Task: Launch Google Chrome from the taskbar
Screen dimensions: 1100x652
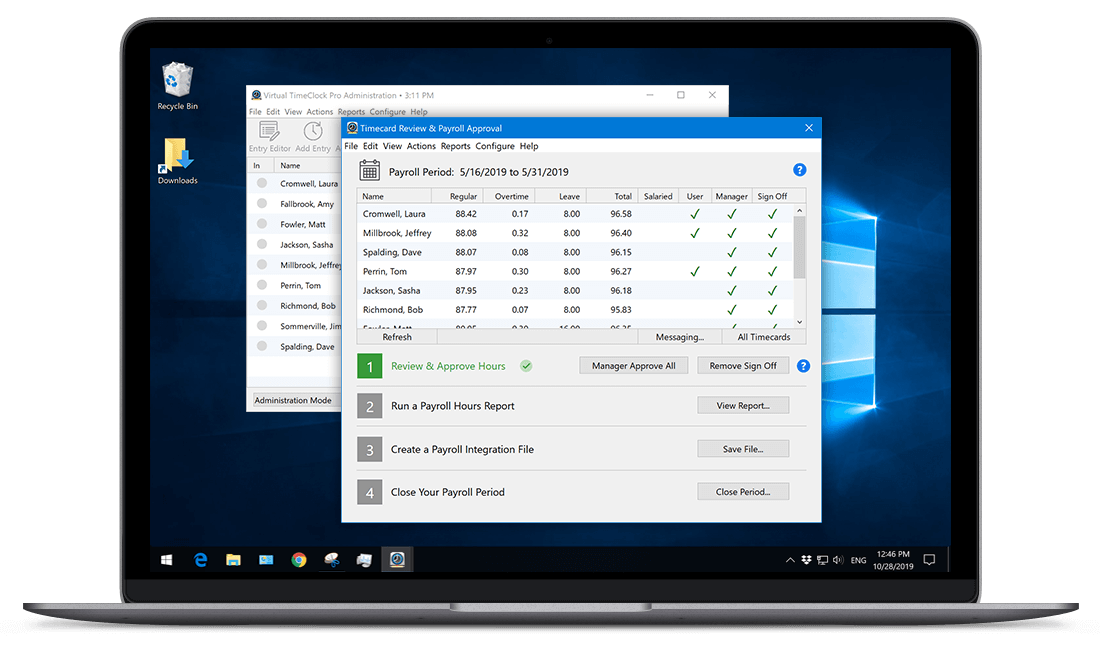Action: (x=299, y=559)
